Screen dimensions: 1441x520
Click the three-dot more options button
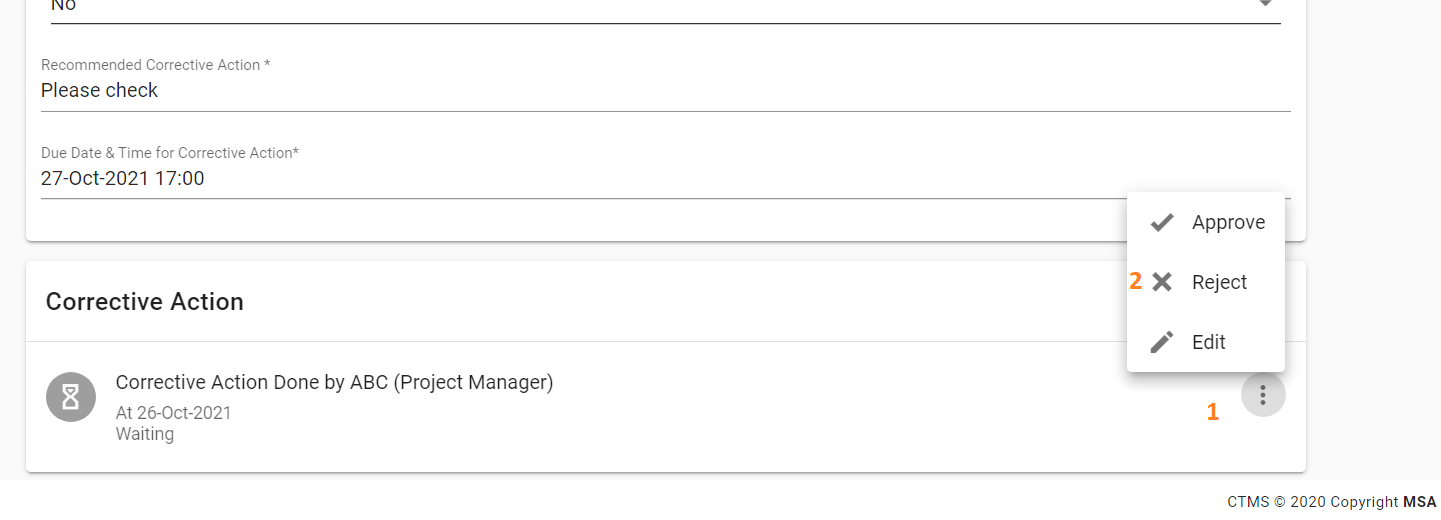(1263, 395)
